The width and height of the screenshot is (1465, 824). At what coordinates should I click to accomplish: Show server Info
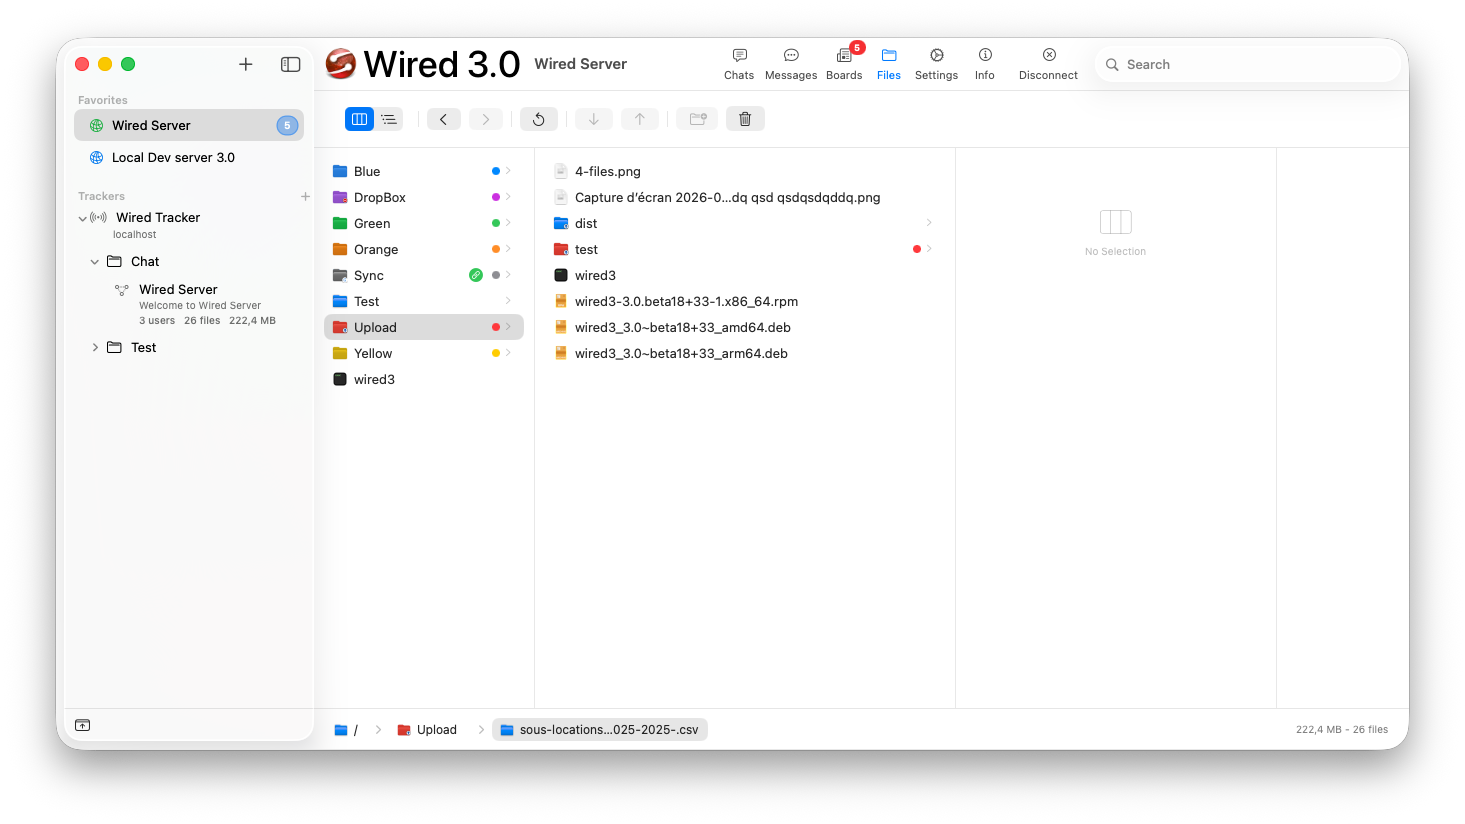(x=984, y=63)
